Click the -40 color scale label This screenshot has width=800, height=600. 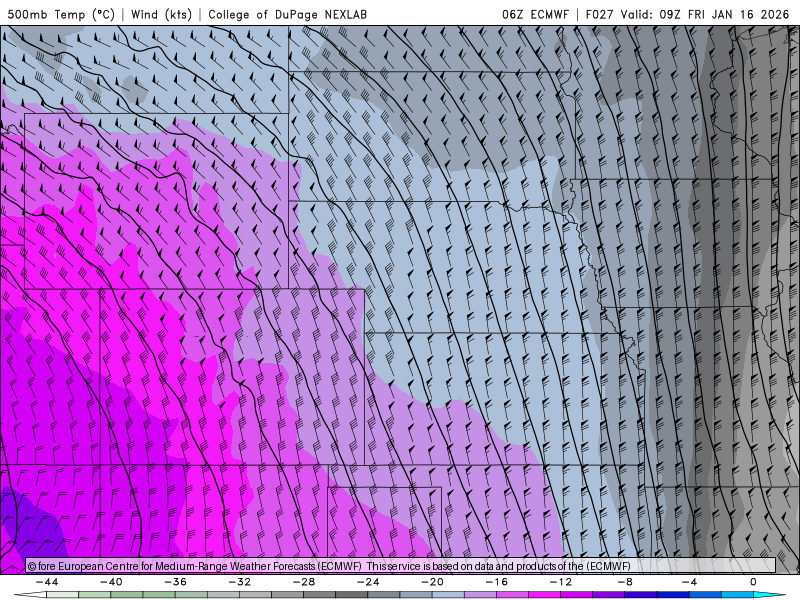pyautogui.click(x=111, y=582)
